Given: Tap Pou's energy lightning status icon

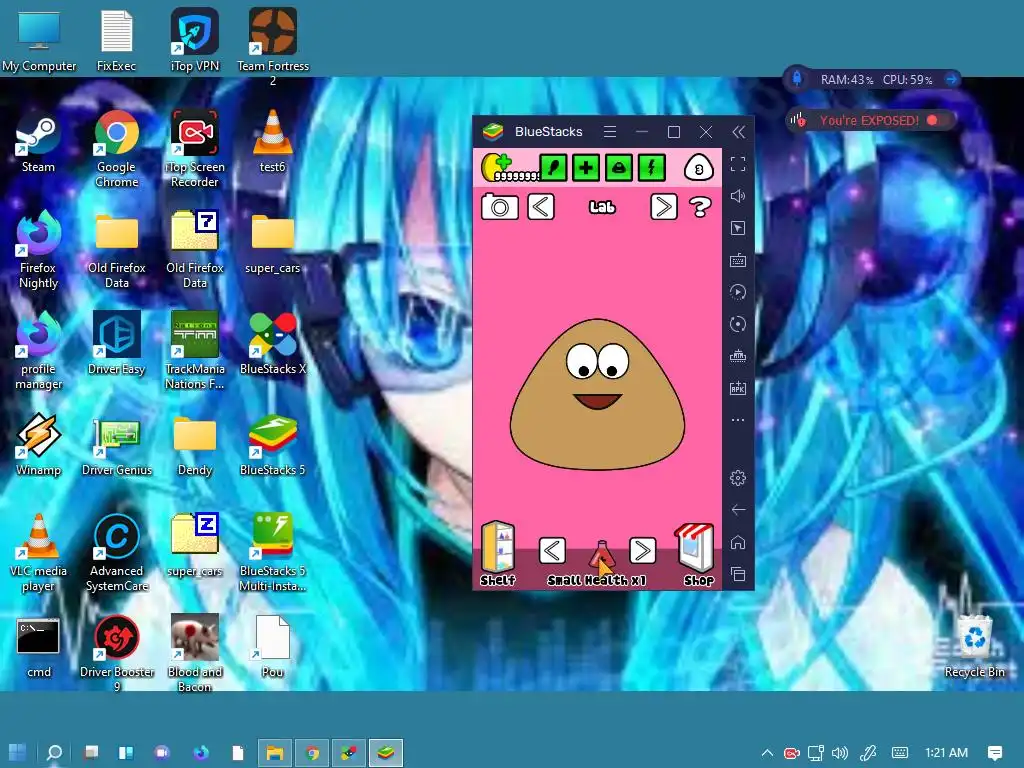Looking at the screenshot, I should 651,168.
